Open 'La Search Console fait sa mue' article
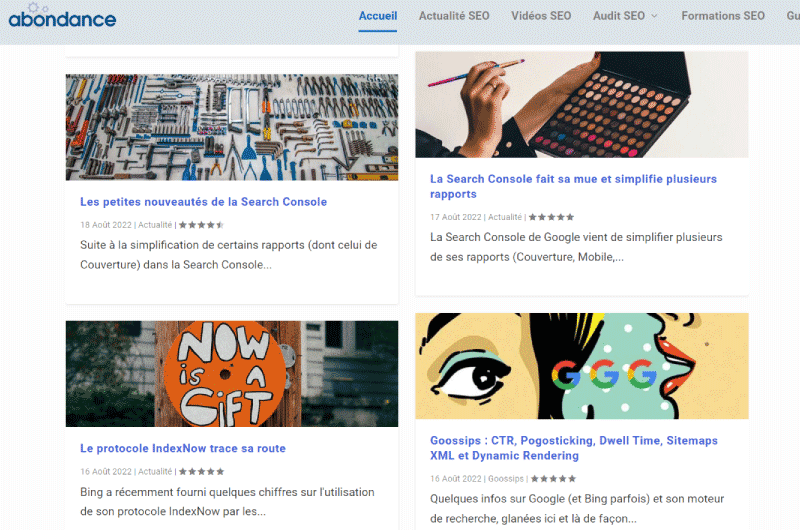This screenshot has width=800, height=530. (x=573, y=187)
